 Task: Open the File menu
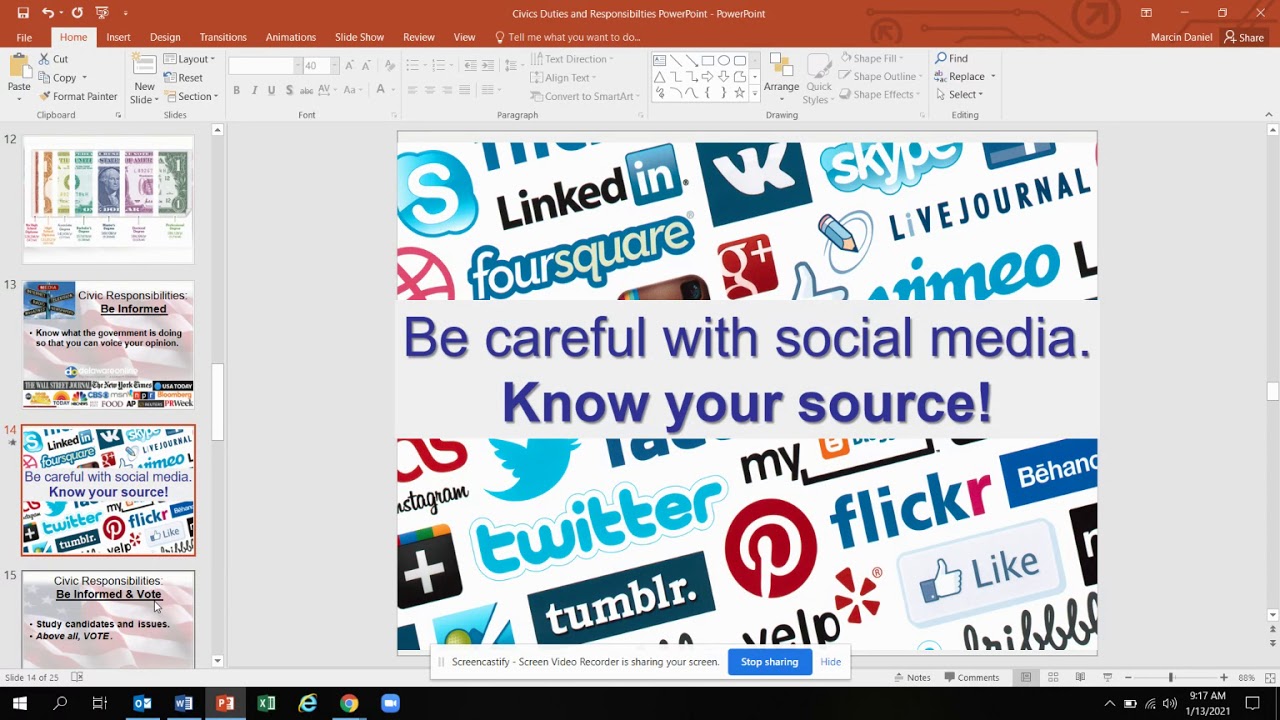24,37
